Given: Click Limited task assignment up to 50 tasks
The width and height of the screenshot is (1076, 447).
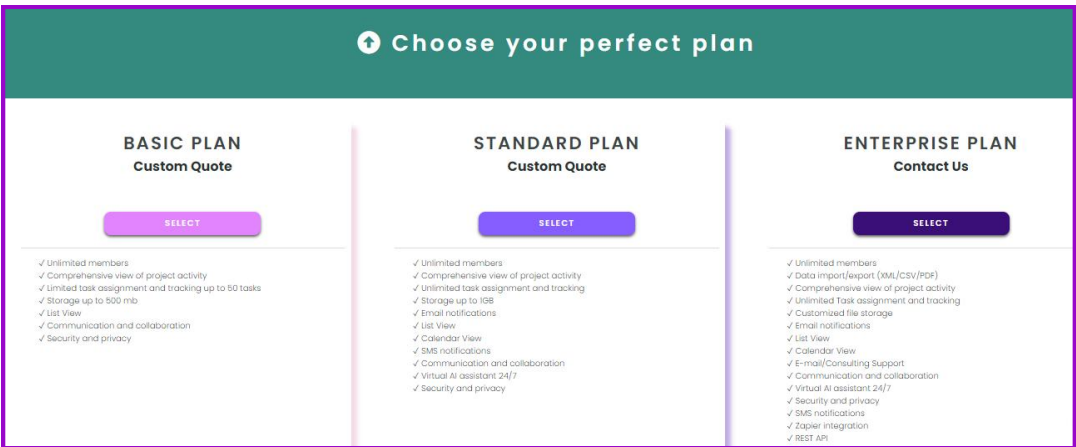Looking at the screenshot, I should click(153, 288).
